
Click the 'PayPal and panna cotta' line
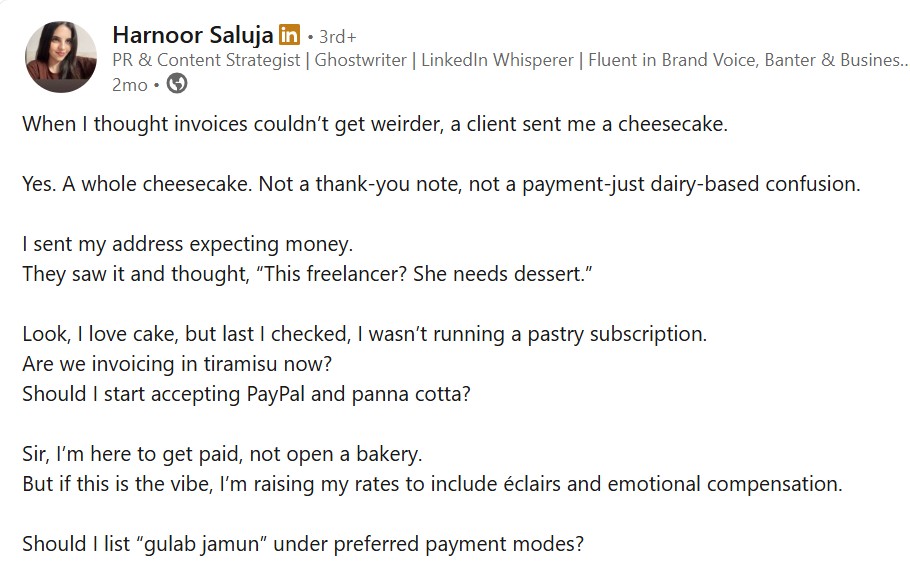[x=246, y=394]
